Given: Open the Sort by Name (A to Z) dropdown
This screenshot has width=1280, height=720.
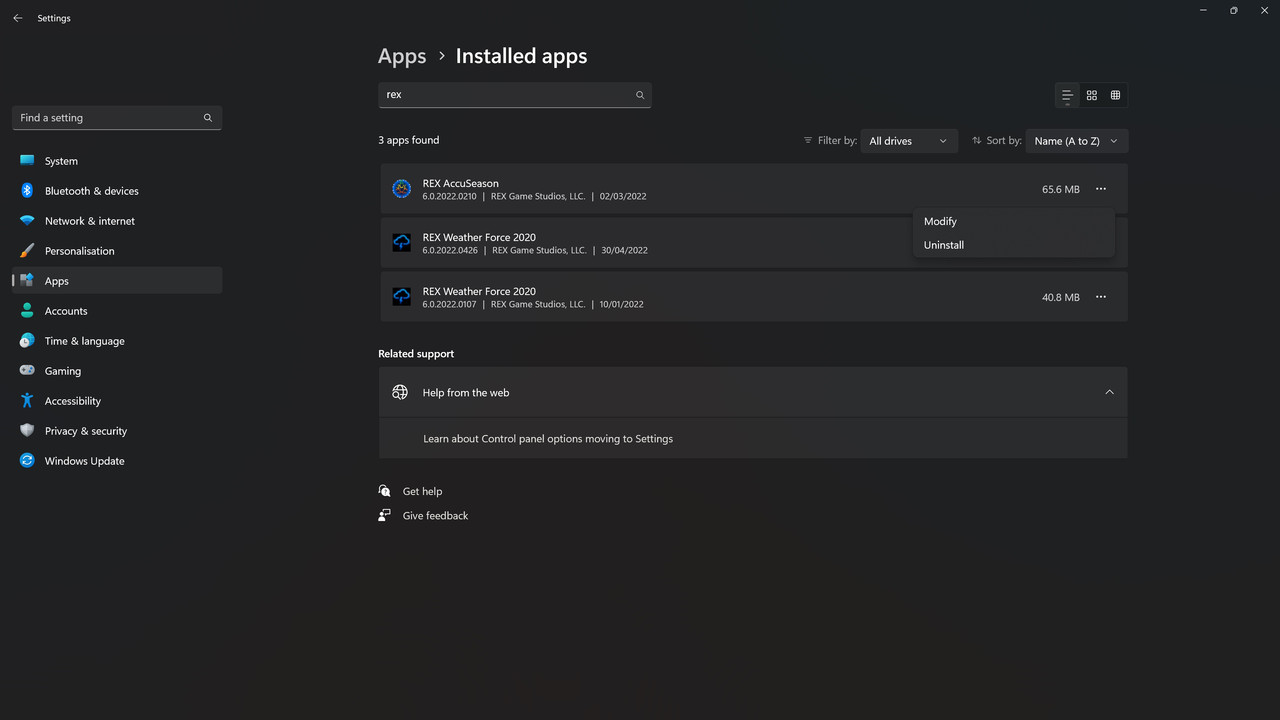Looking at the screenshot, I should click(x=1077, y=141).
